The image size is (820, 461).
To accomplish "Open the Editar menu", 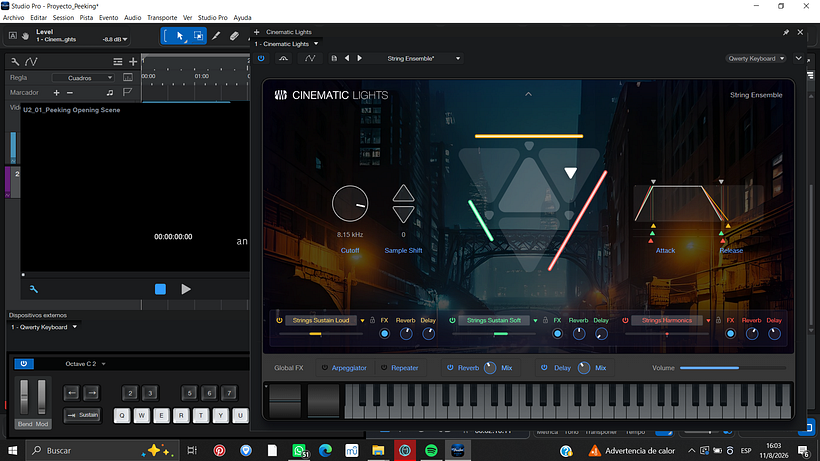I will point(38,18).
